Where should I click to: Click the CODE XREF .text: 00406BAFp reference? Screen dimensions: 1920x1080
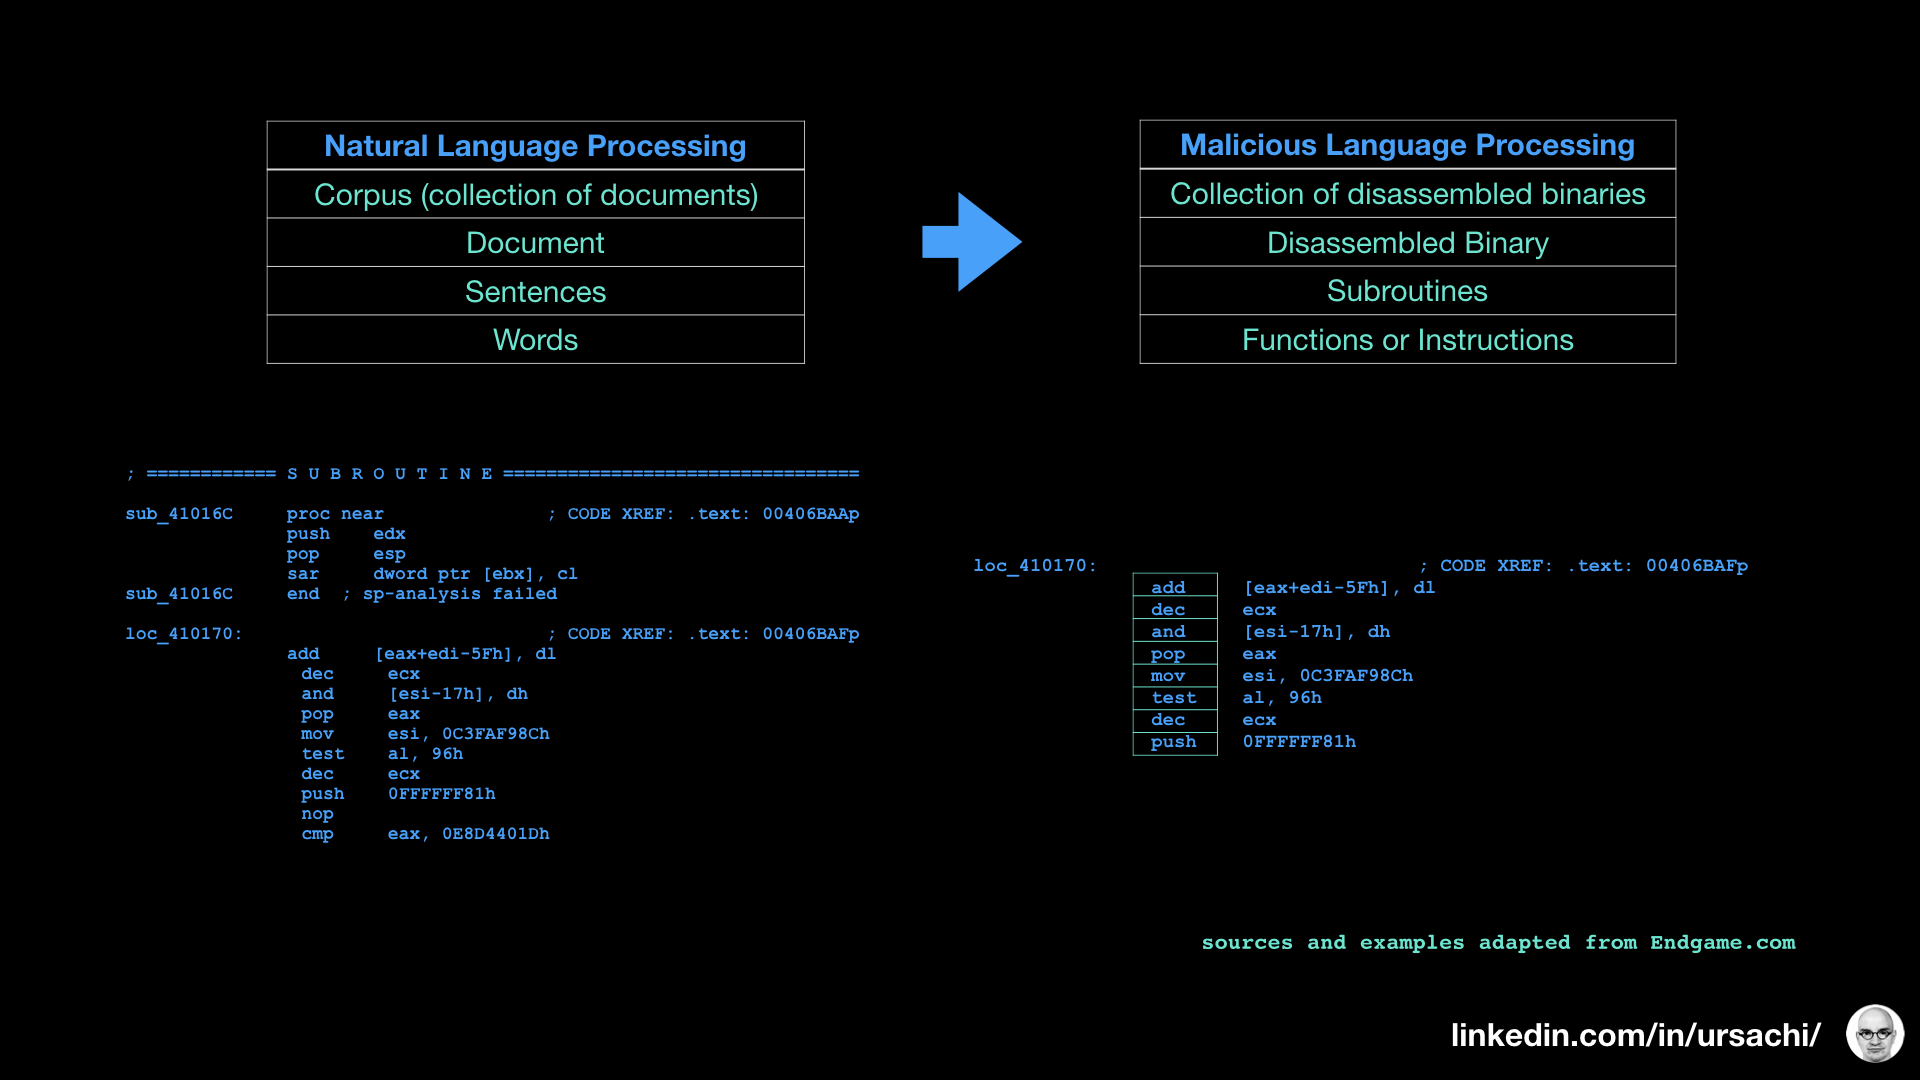click(x=1580, y=565)
